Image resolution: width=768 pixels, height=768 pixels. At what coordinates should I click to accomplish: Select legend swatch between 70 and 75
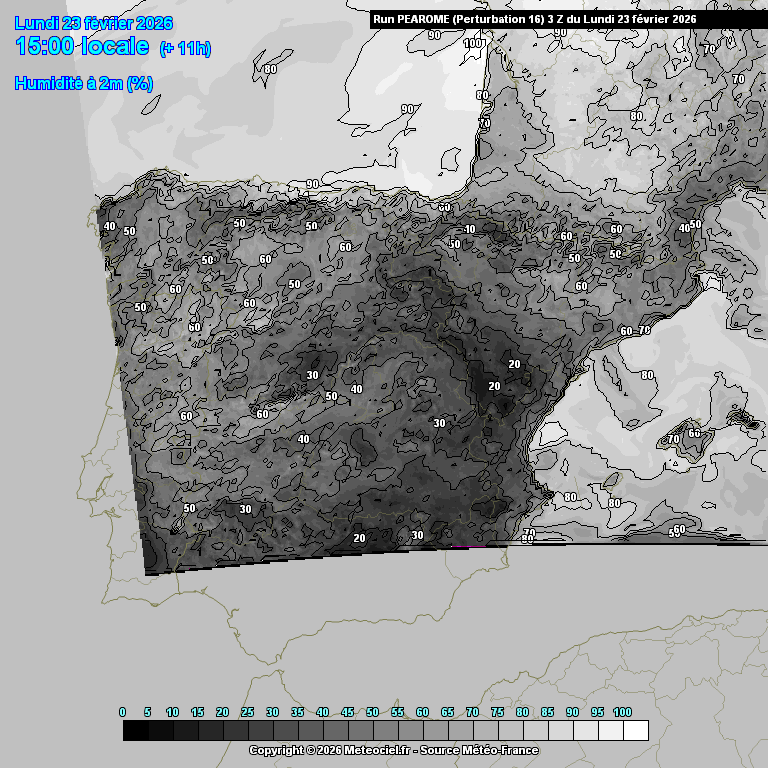pos(485,731)
